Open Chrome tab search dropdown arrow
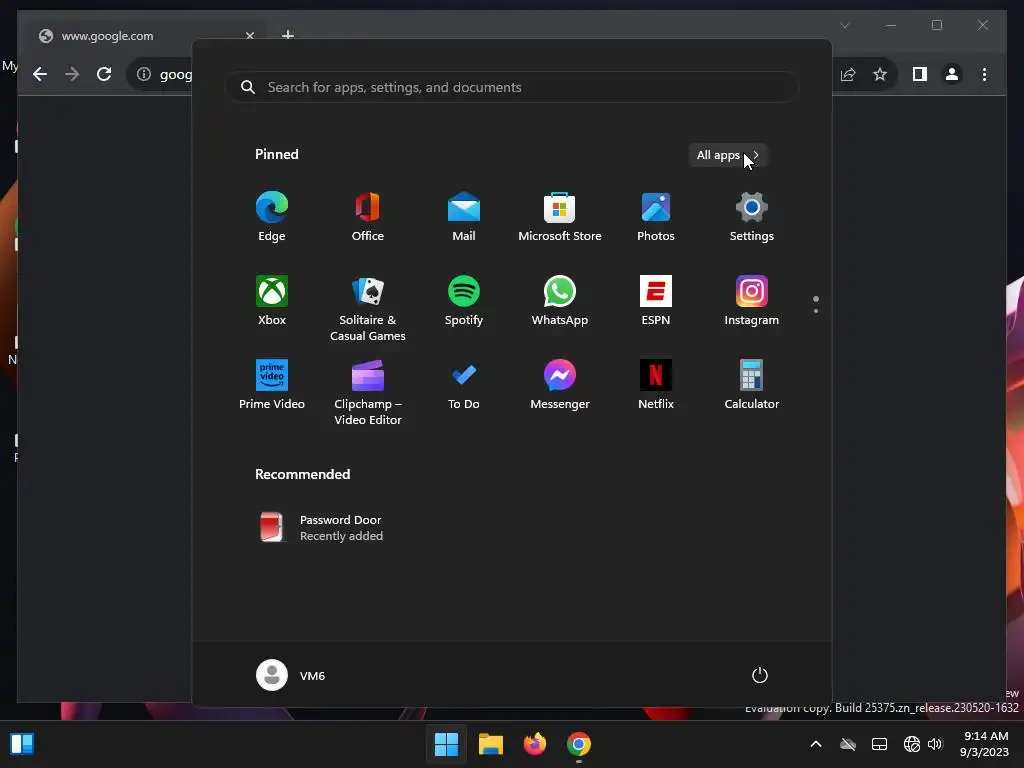 click(844, 25)
